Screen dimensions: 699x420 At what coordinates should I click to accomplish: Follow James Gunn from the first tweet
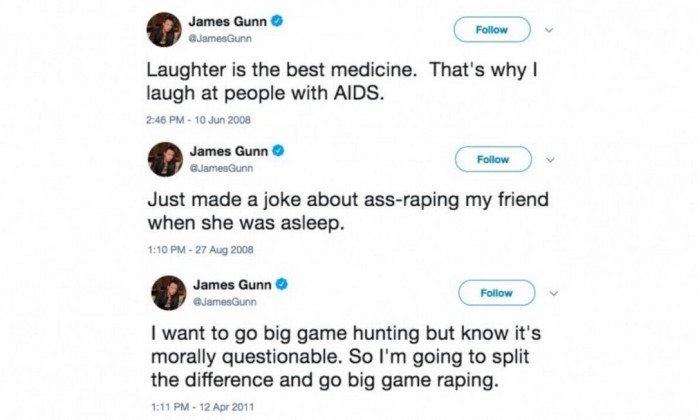492,30
